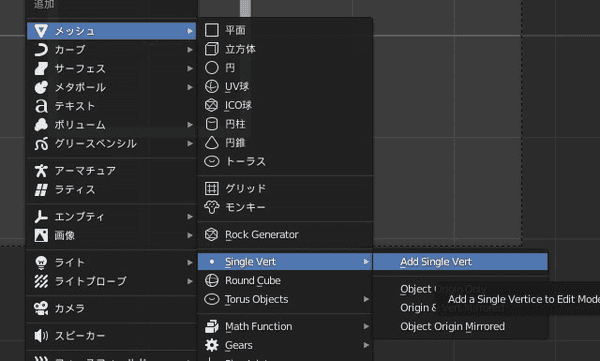Click the Surface (サーフェス) icon

pos(41,69)
